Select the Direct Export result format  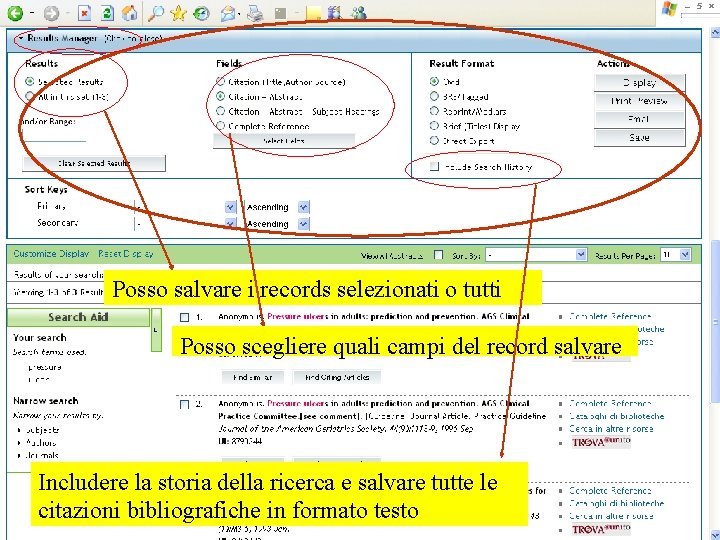pyautogui.click(x=434, y=140)
